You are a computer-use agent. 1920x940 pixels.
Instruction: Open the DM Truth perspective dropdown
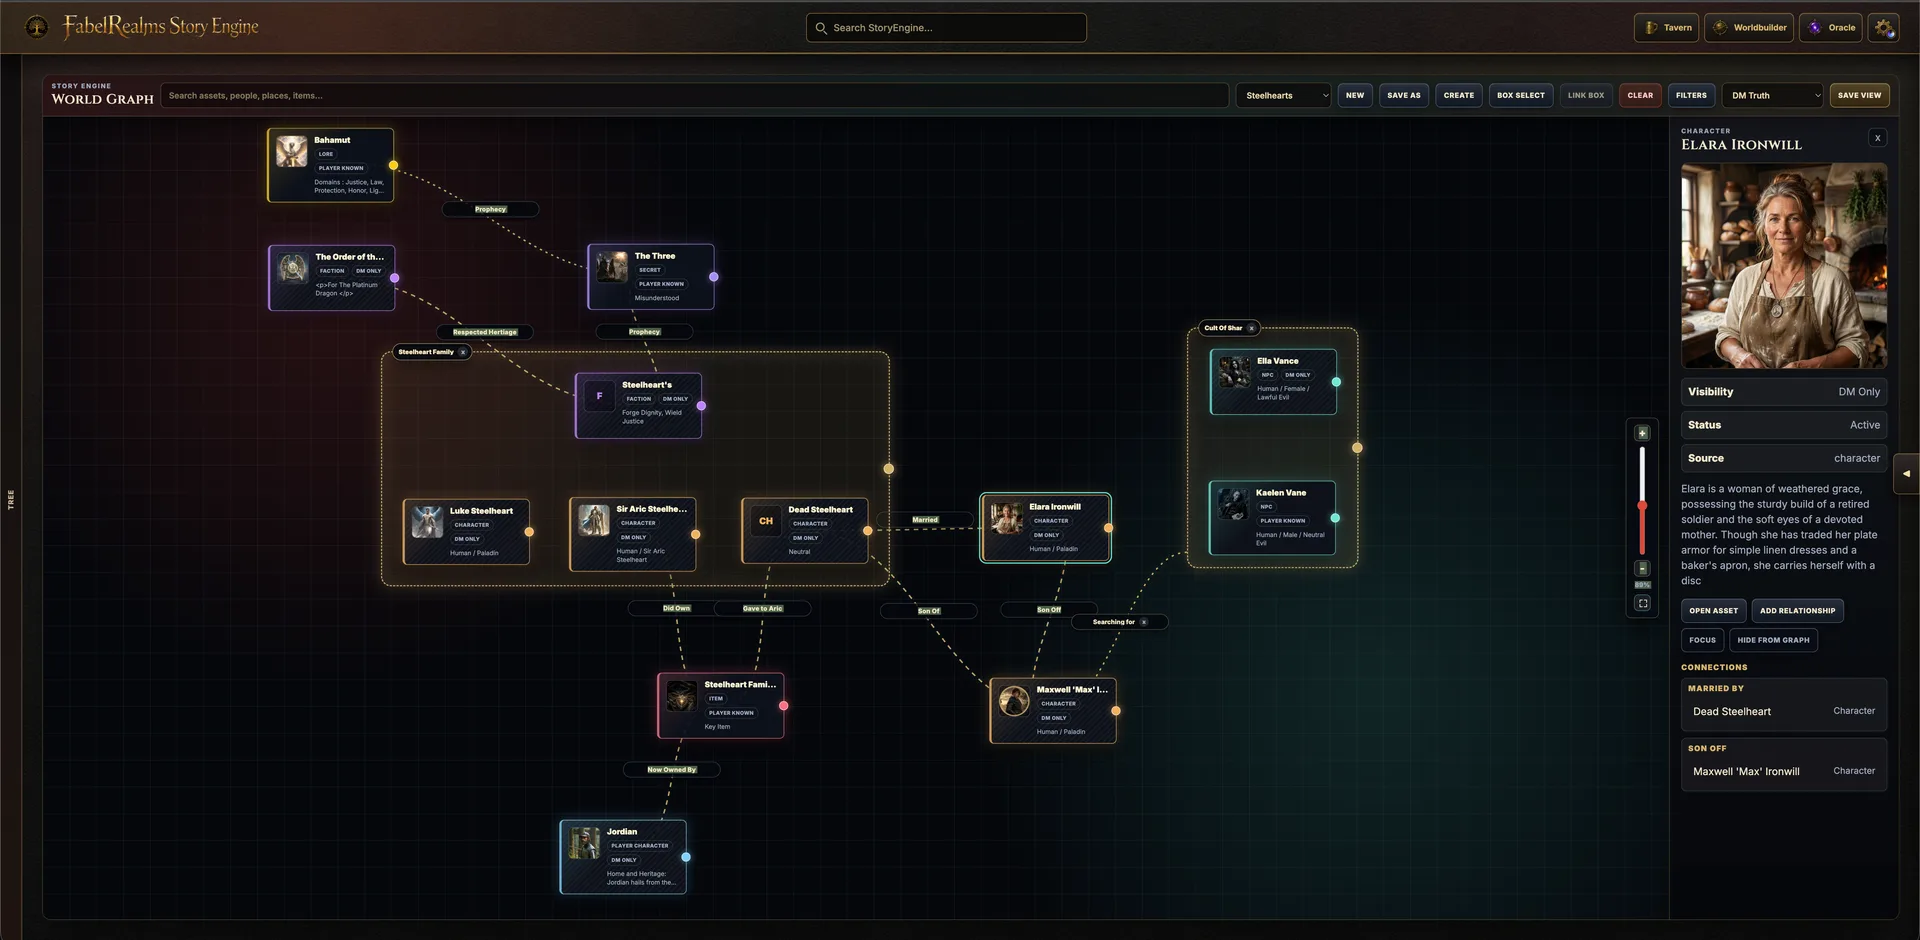(1772, 96)
